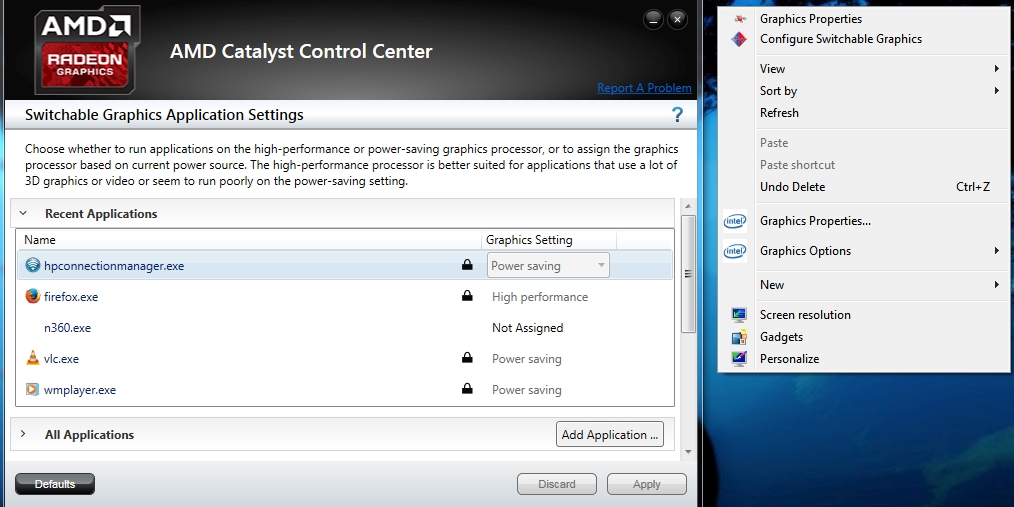
Task: Click the Firefox application icon
Action: [33, 297]
